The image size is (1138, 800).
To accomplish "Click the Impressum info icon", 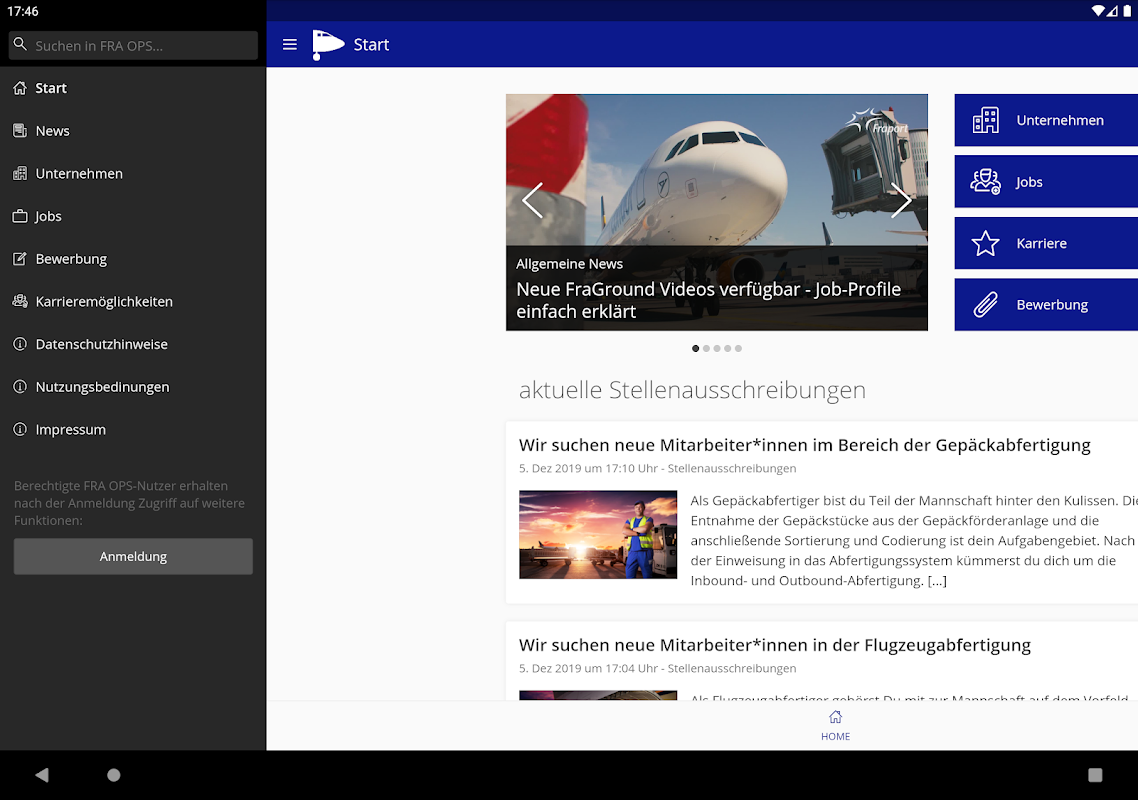I will [x=20, y=429].
